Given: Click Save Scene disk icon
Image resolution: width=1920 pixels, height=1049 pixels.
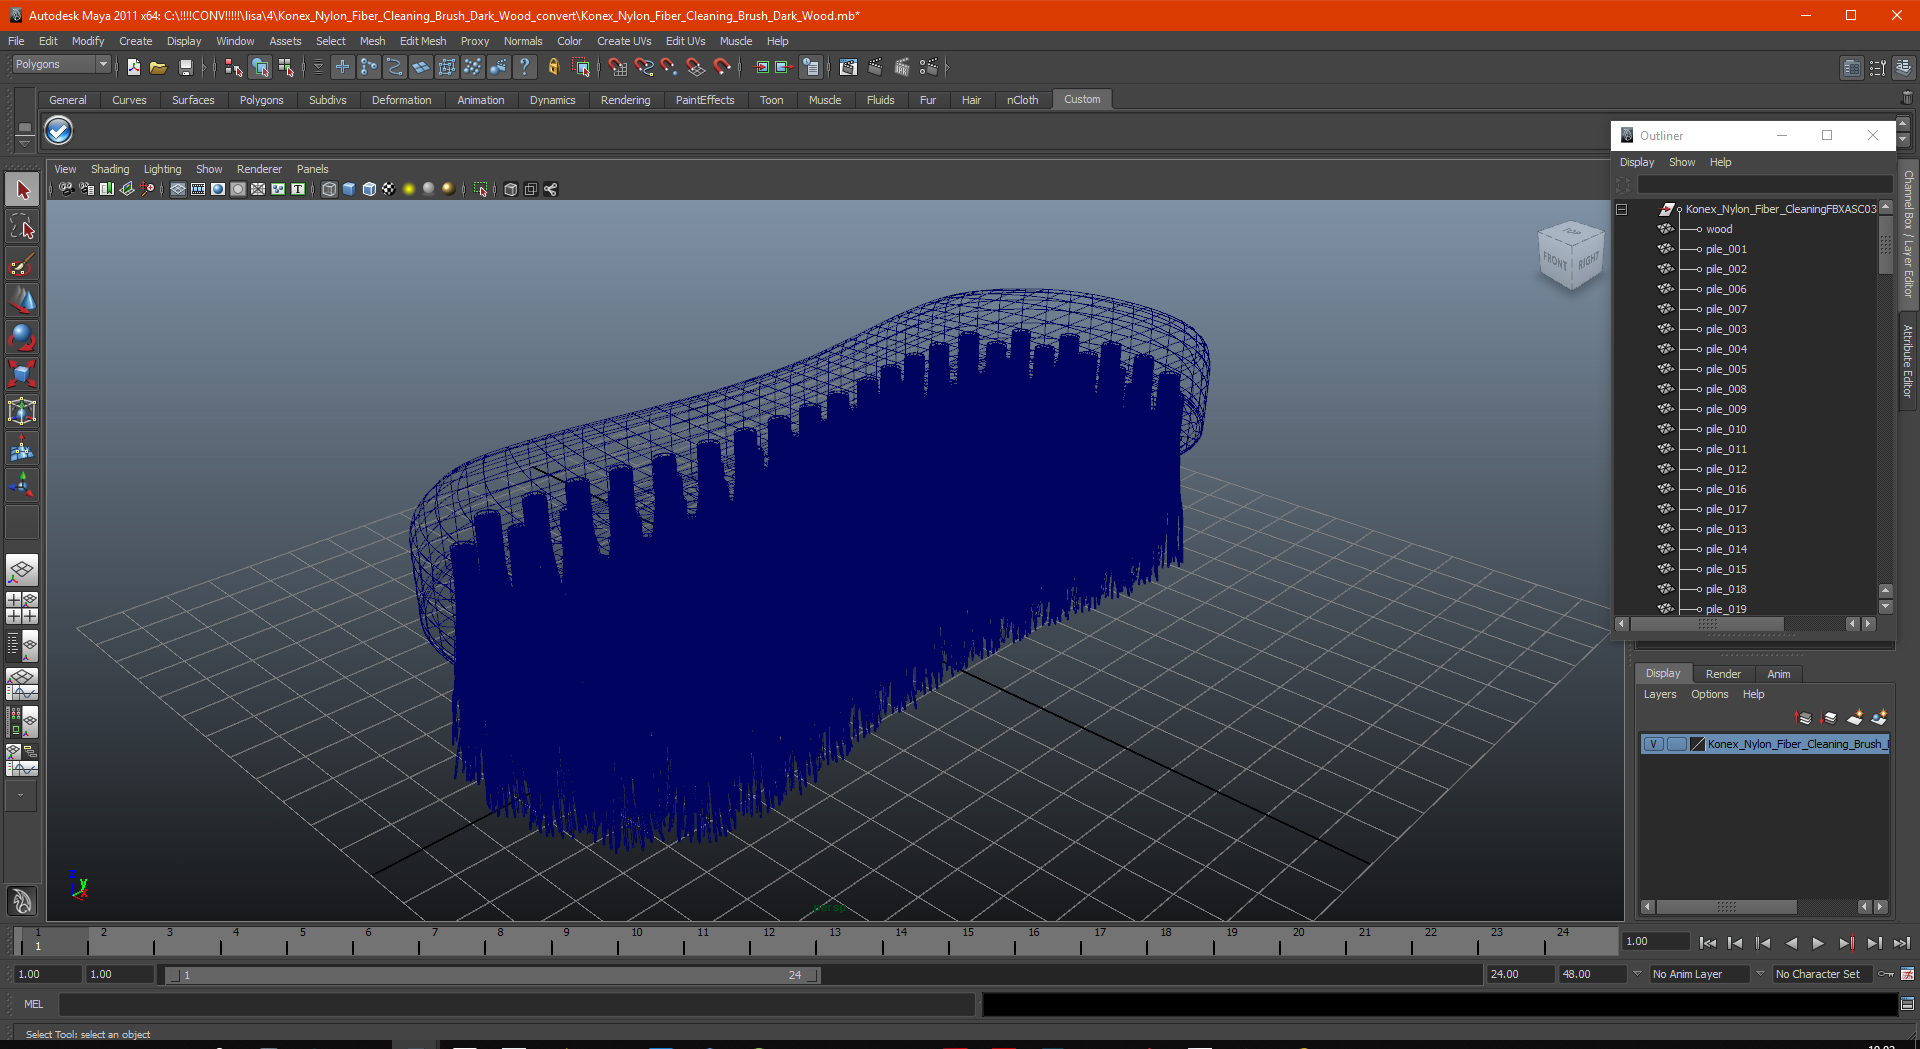Looking at the screenshot, I should tap(185, 67).
